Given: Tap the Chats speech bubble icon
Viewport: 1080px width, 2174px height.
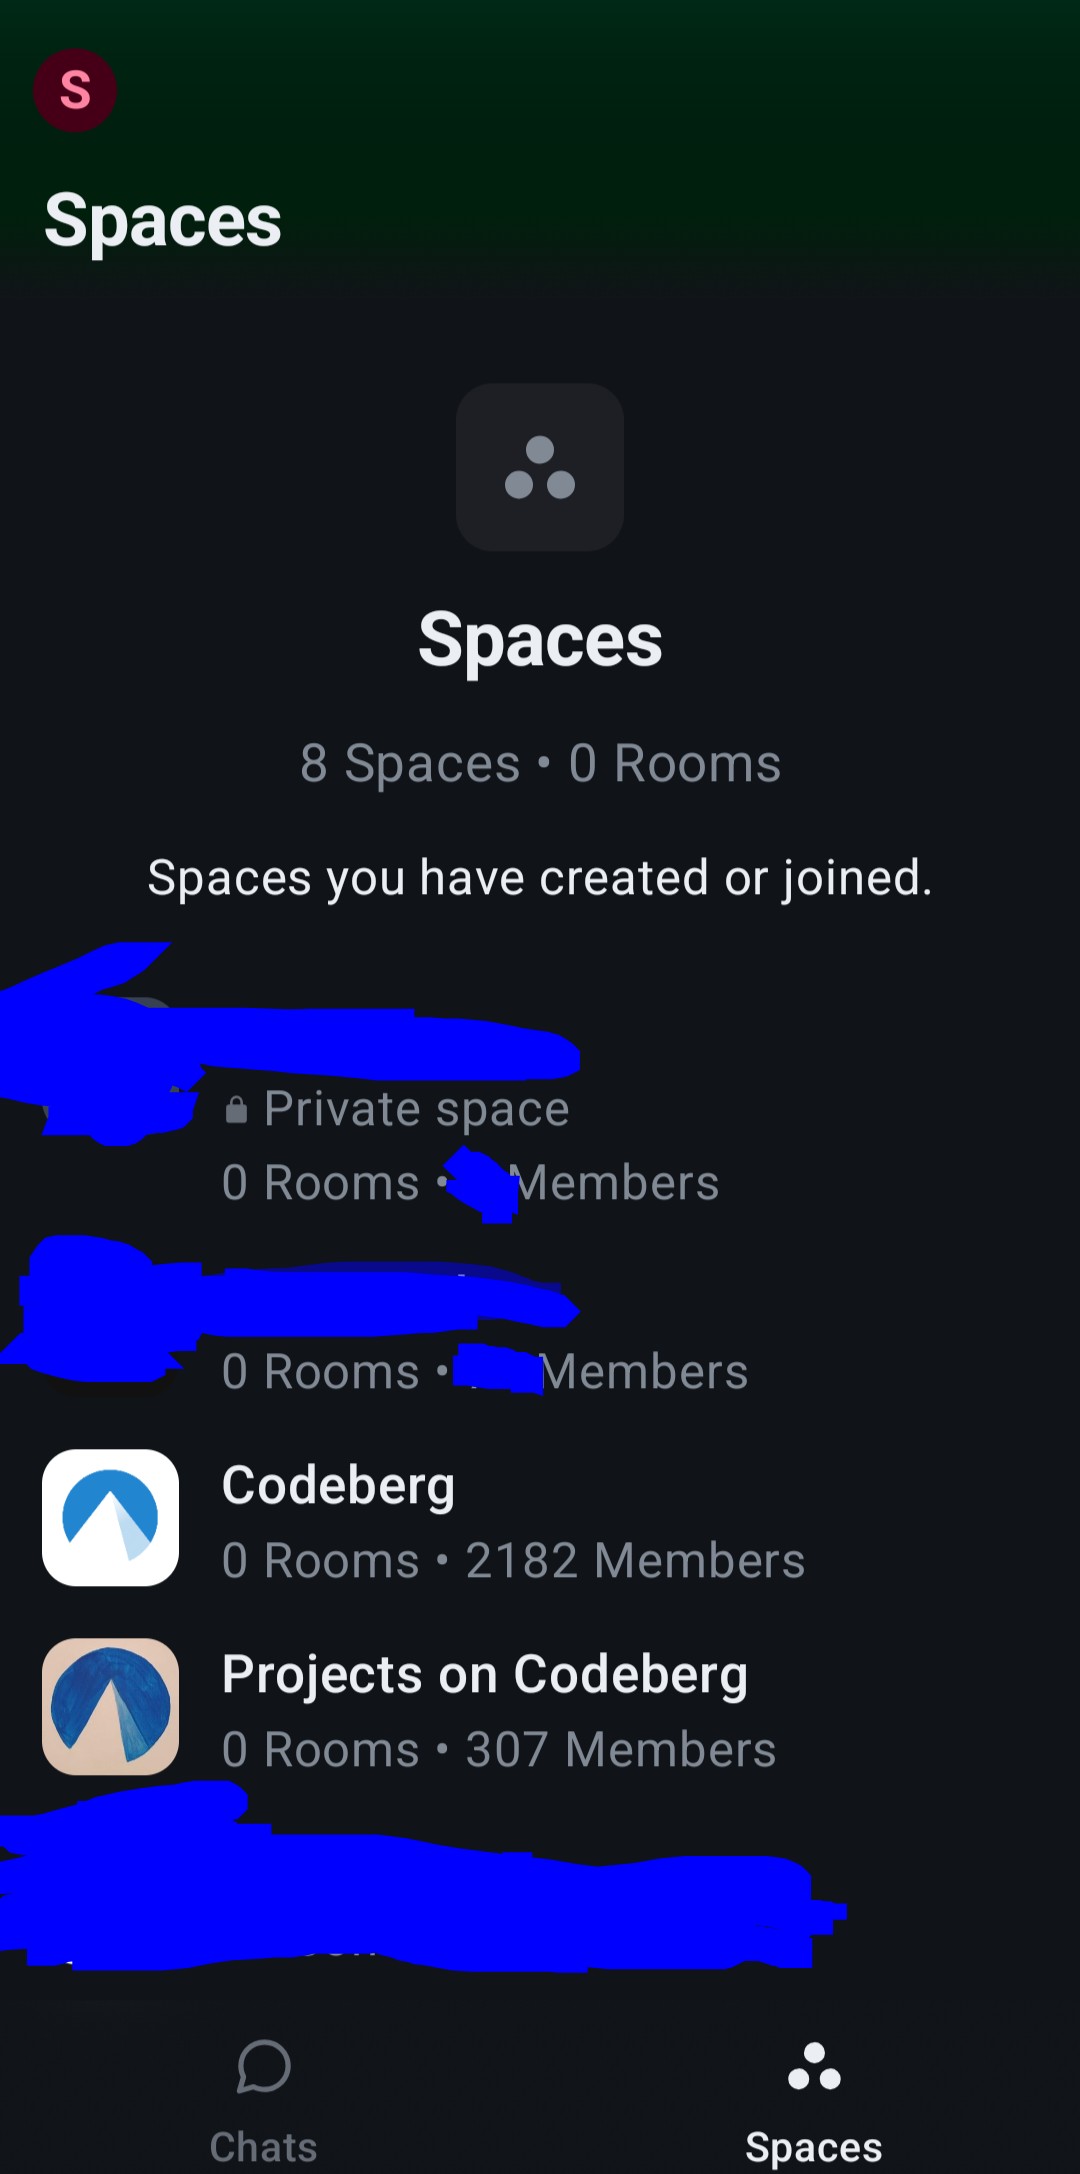Looking at the screenshot, I should 264,2066.
